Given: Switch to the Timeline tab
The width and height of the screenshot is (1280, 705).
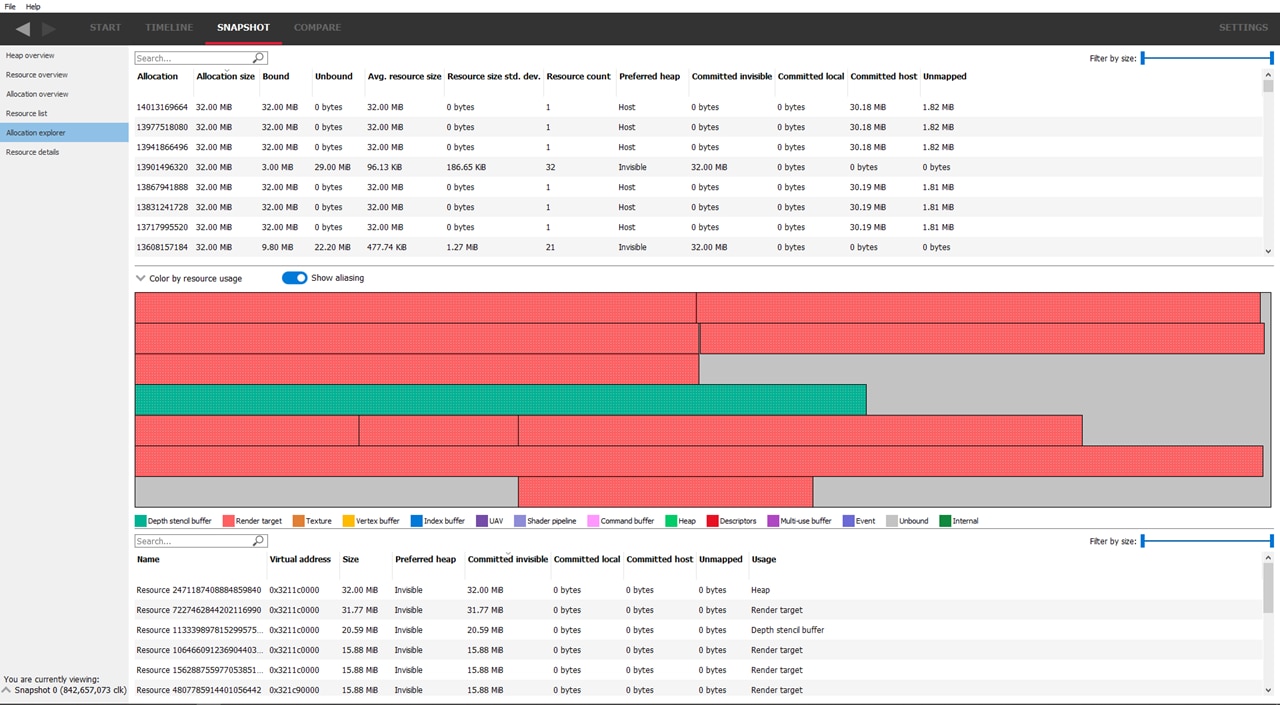Looking at the screenshot, I should [169, 28].
